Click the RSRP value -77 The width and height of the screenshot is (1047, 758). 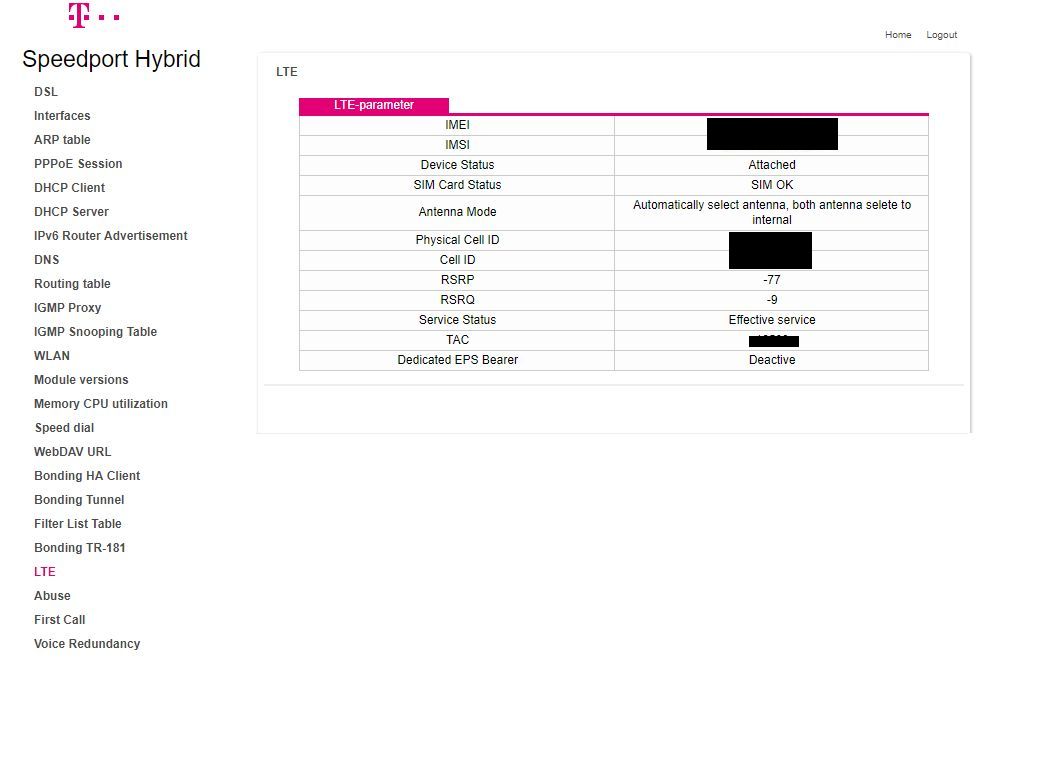(772, 280)
